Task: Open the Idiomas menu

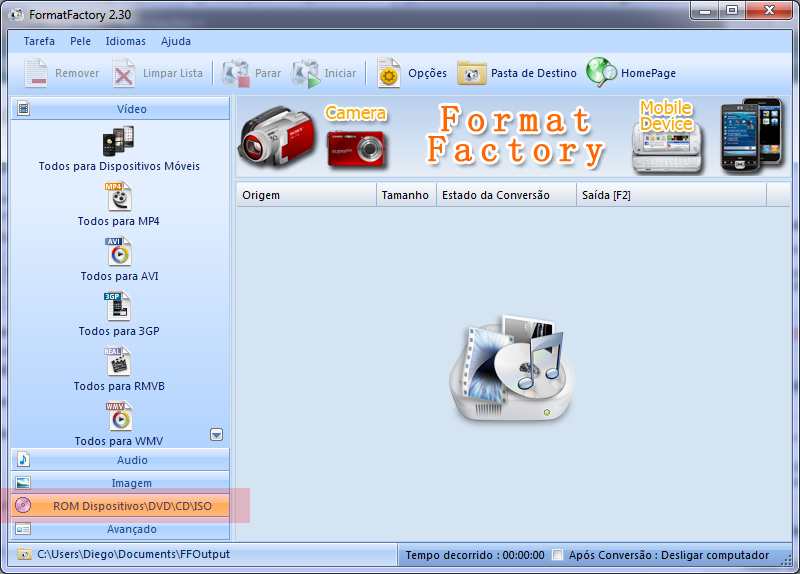Action: click(x=125, y=41)
